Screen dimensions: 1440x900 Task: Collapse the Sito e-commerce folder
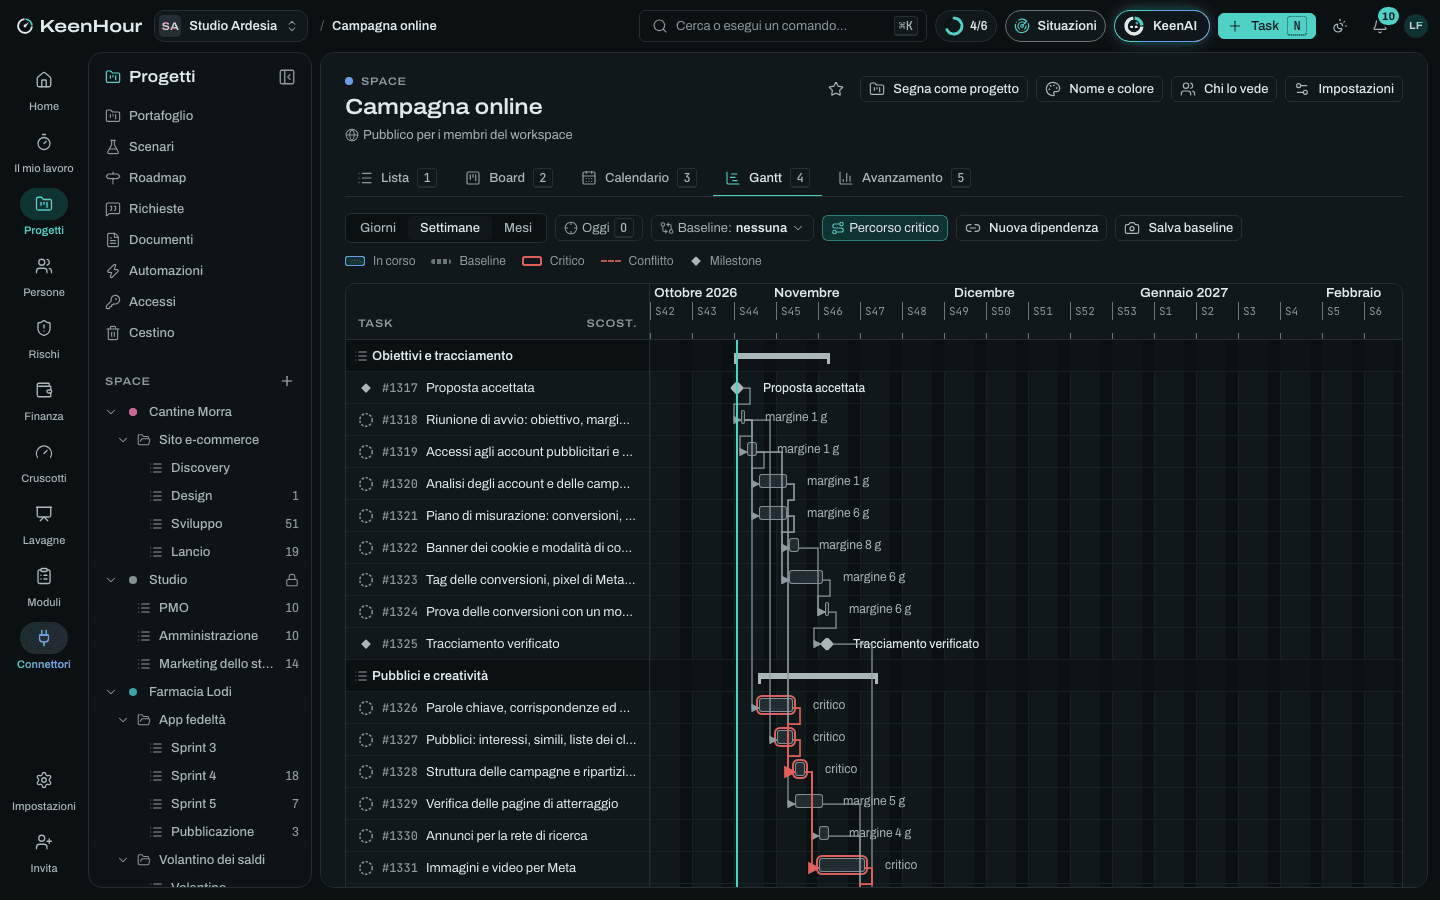(x=123, y=440)
